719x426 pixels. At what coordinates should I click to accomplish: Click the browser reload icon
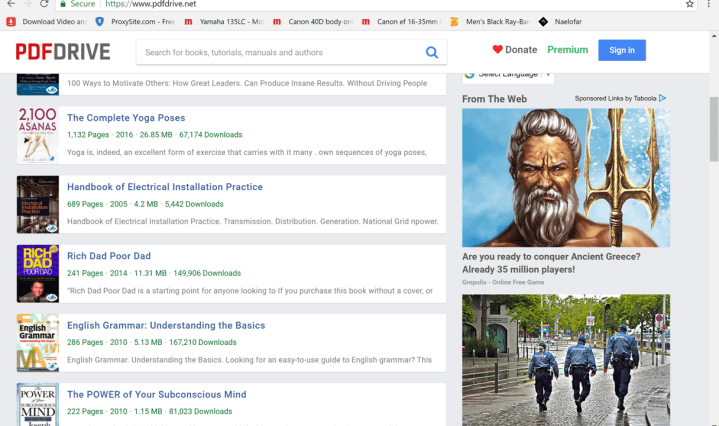click(44, 4)
